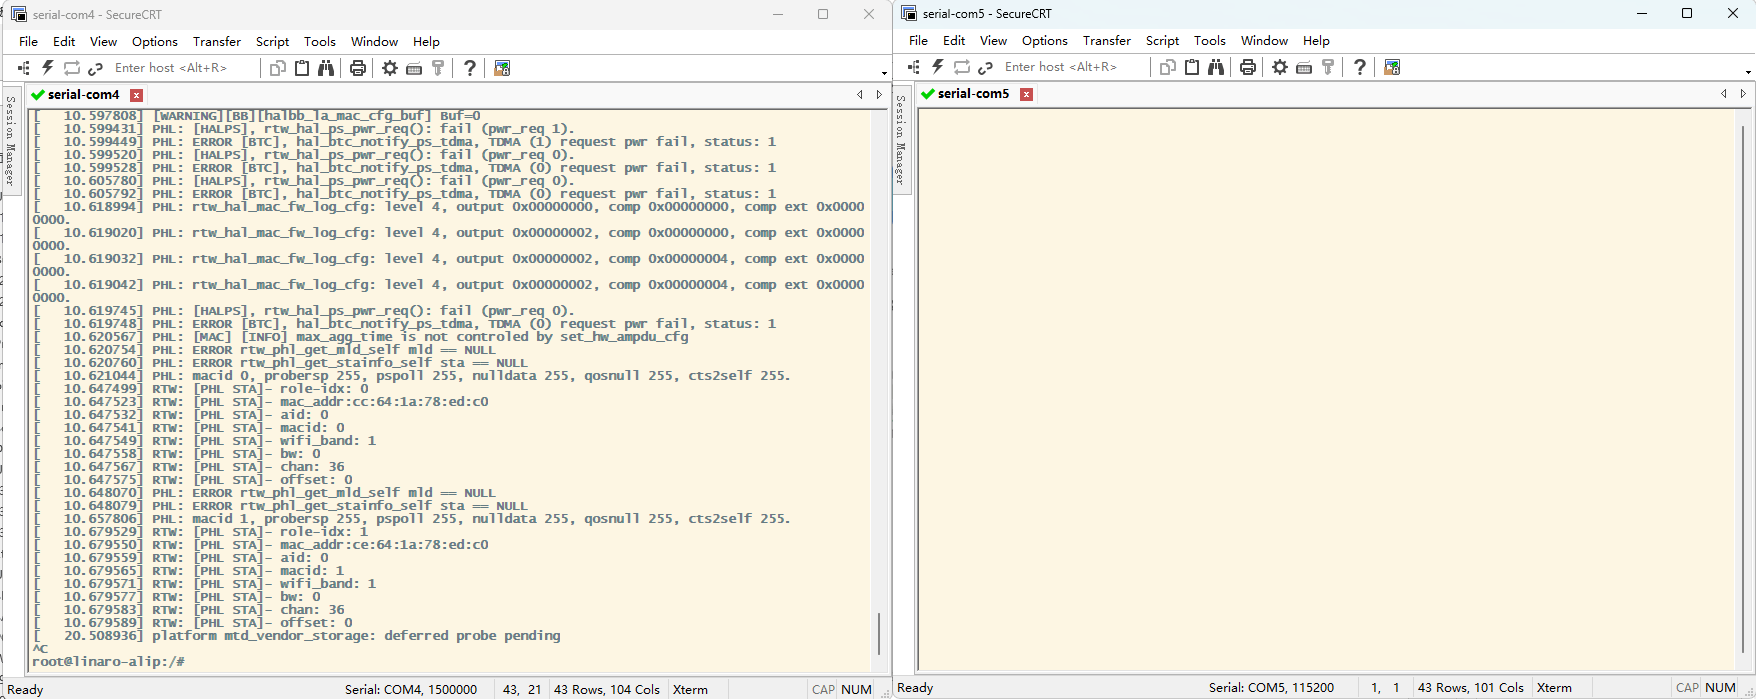Click Print icon in serial-com4 toolbar
The width and height of the screenshot is (1756, 699).
coord(358,68)
